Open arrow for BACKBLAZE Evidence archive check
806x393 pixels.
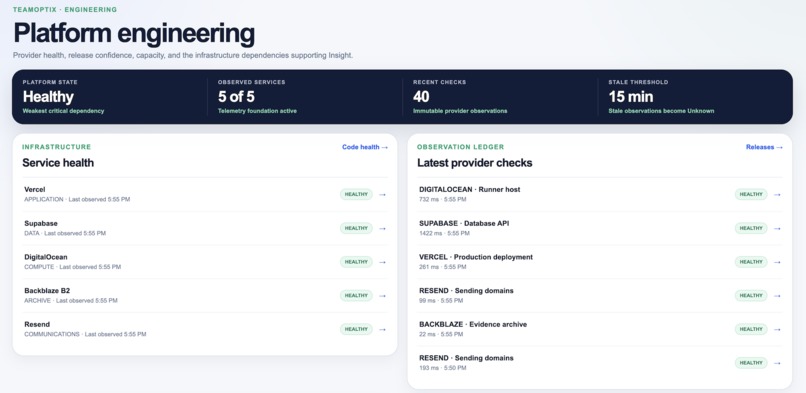click(x=777, y=329)
